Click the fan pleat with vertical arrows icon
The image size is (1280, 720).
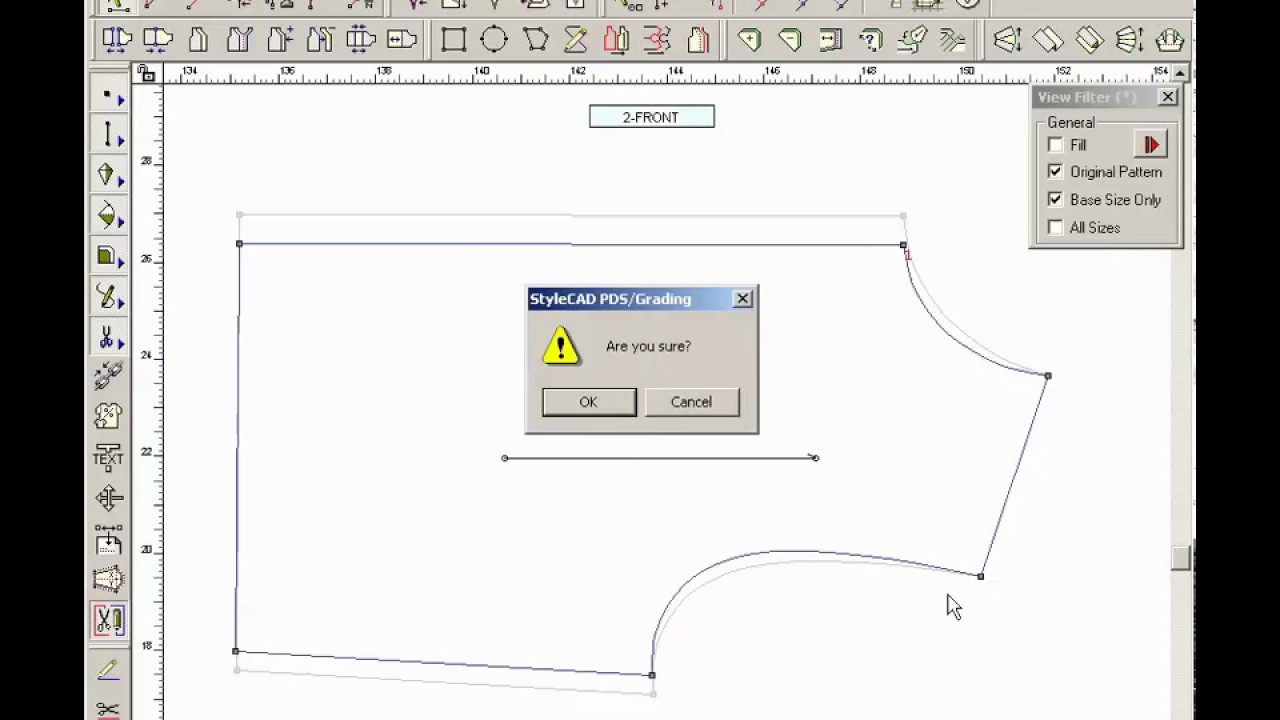1007,40
